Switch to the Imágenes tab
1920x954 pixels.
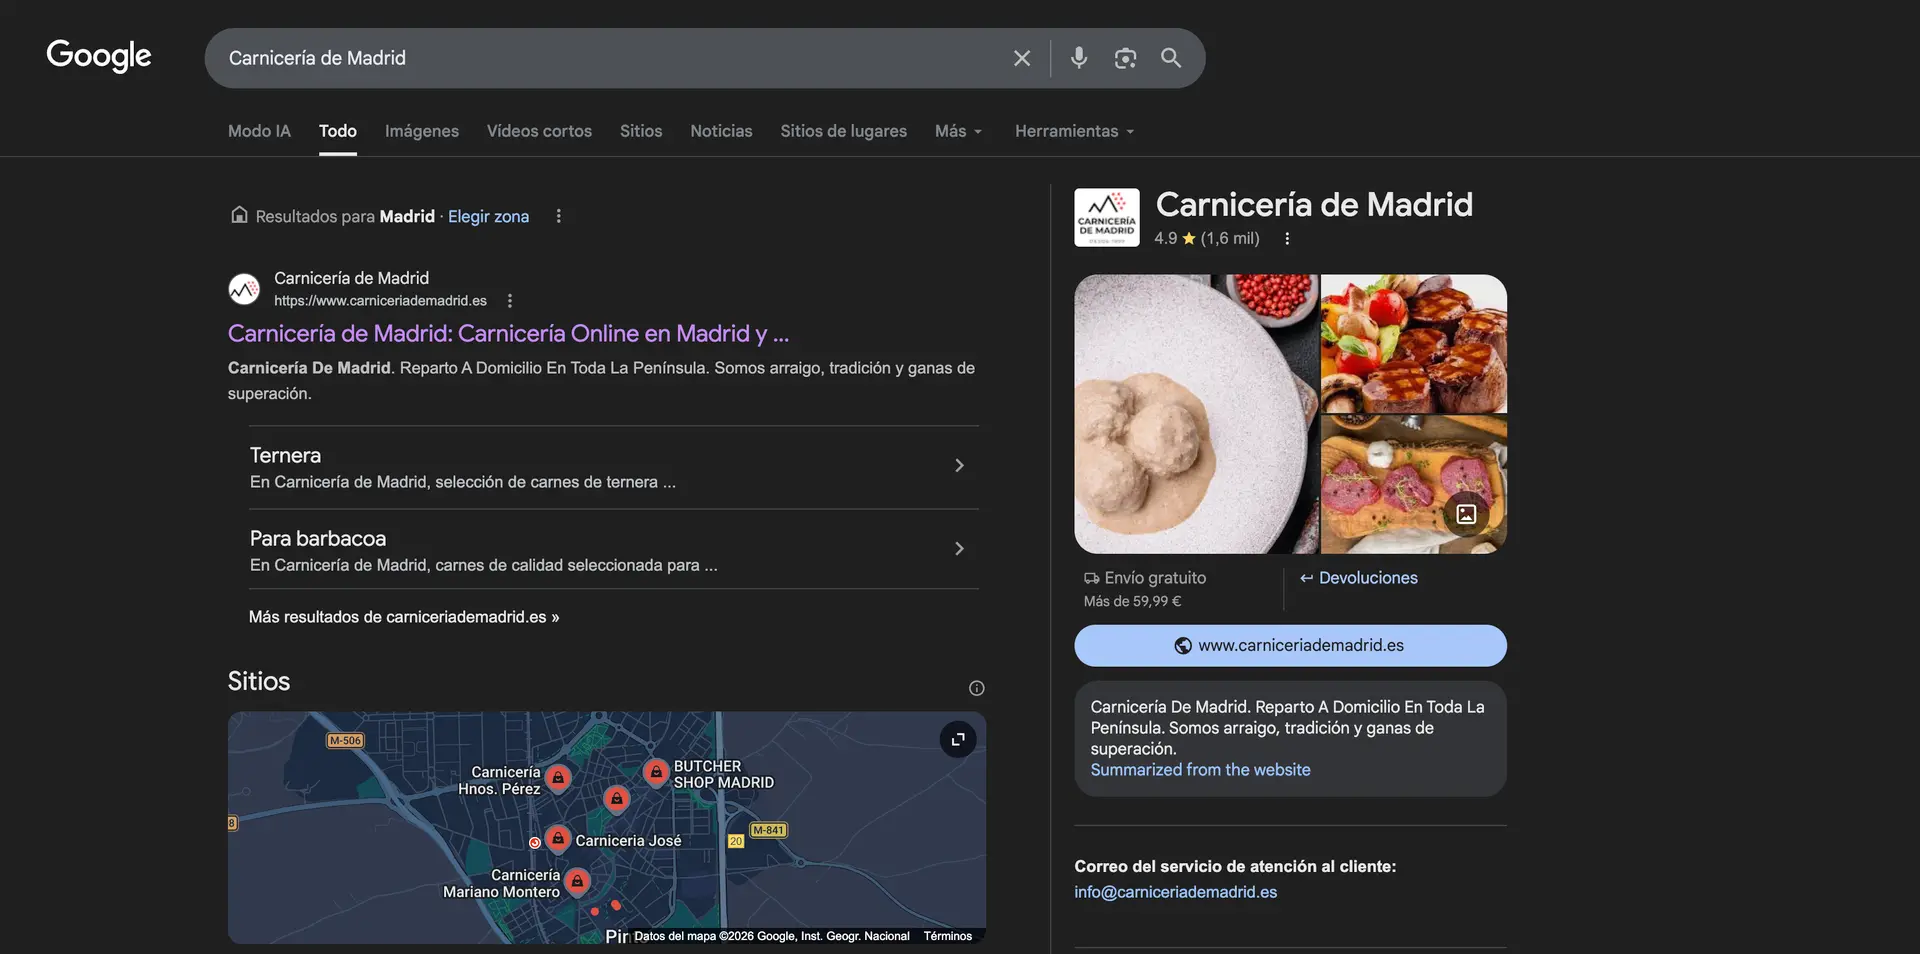(421, 131)
